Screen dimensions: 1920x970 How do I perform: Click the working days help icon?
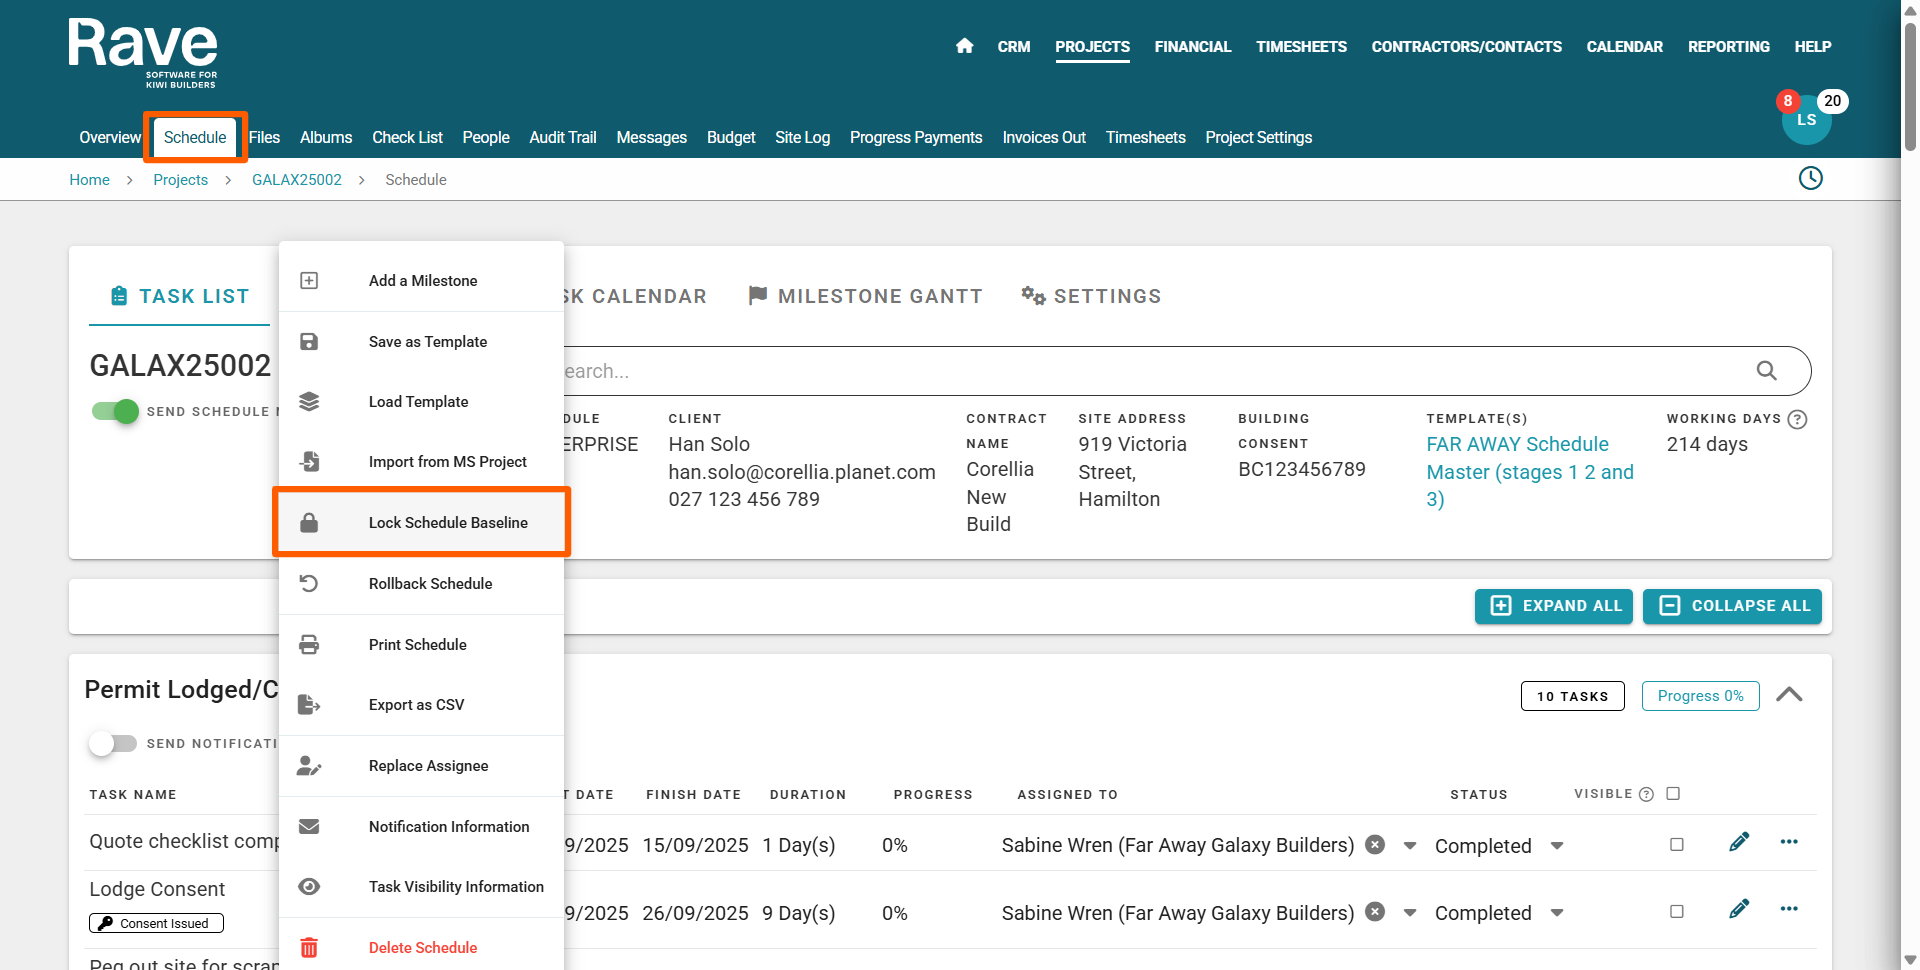click(x=1797, y=419)
